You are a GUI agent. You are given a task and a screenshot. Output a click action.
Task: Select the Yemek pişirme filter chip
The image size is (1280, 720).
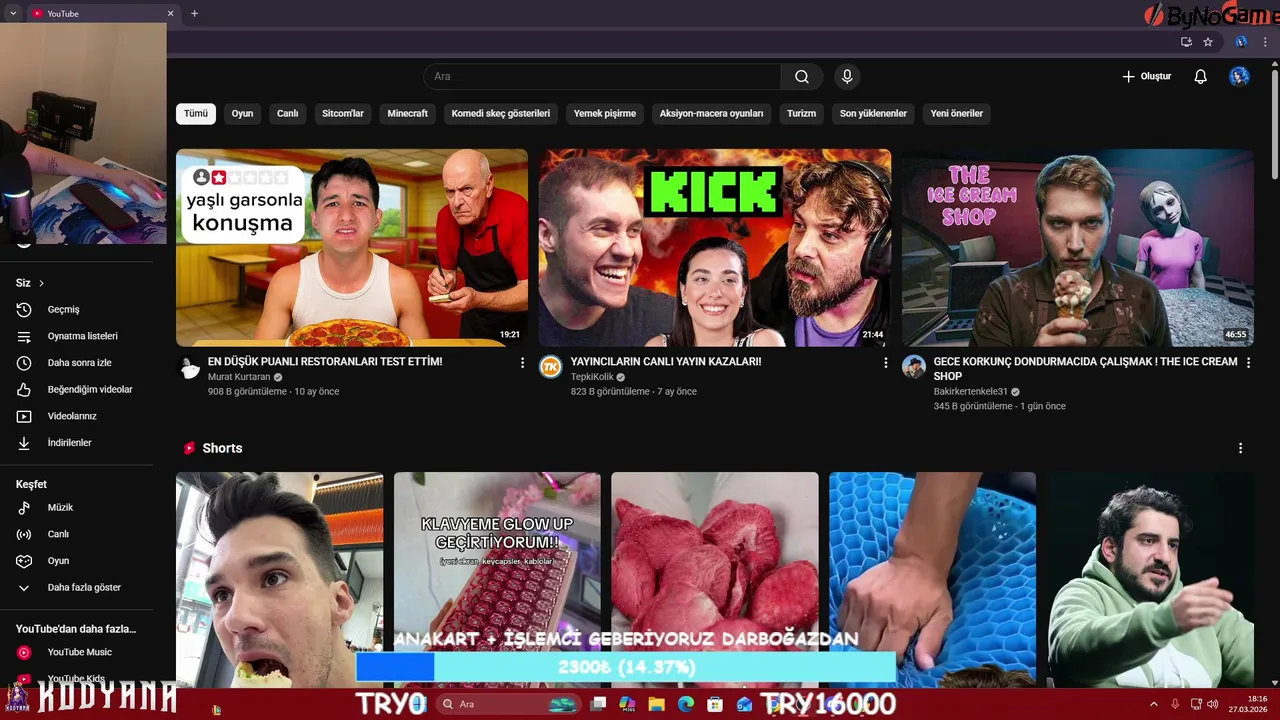click(605, 114)
